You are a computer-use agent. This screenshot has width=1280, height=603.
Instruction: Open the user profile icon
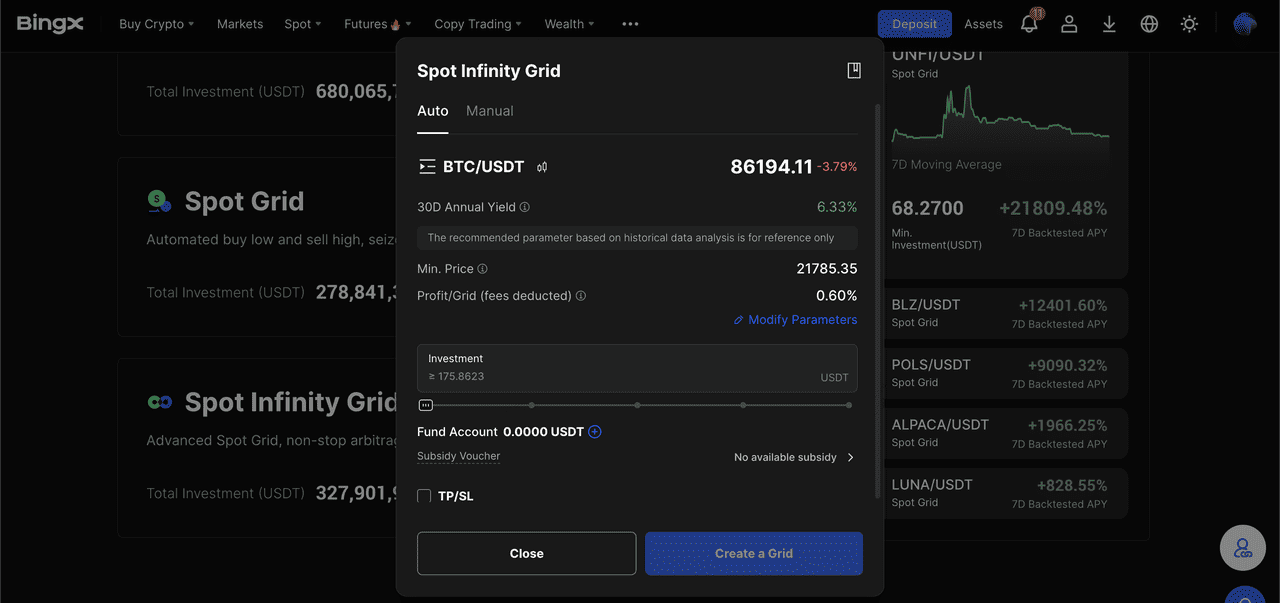[1069, 23]
